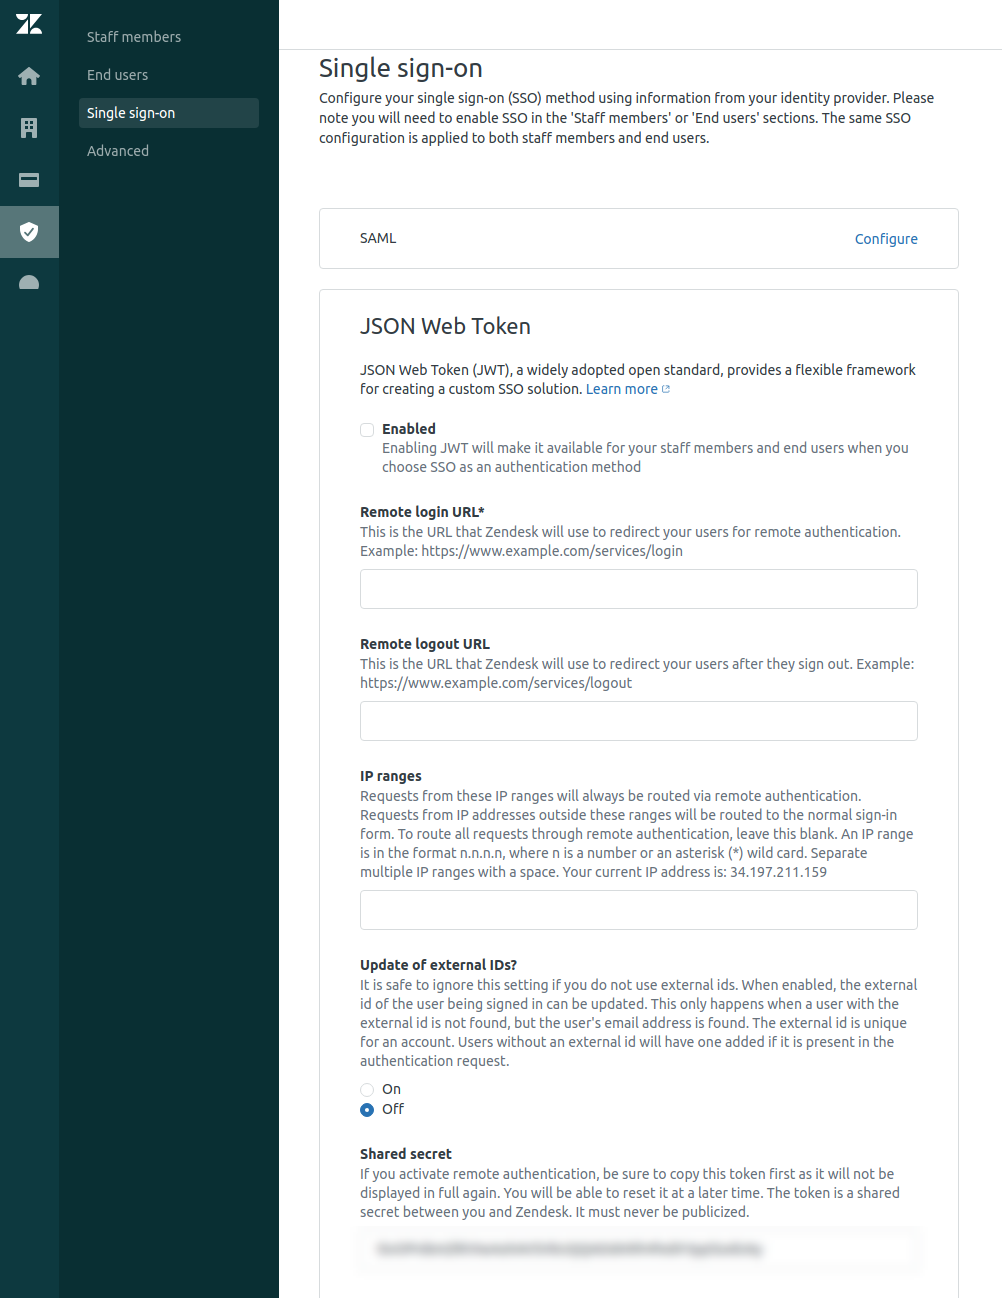Click the bottom profile icon in sidebar
The image size is (1002, 1298).
coord(29,283)
